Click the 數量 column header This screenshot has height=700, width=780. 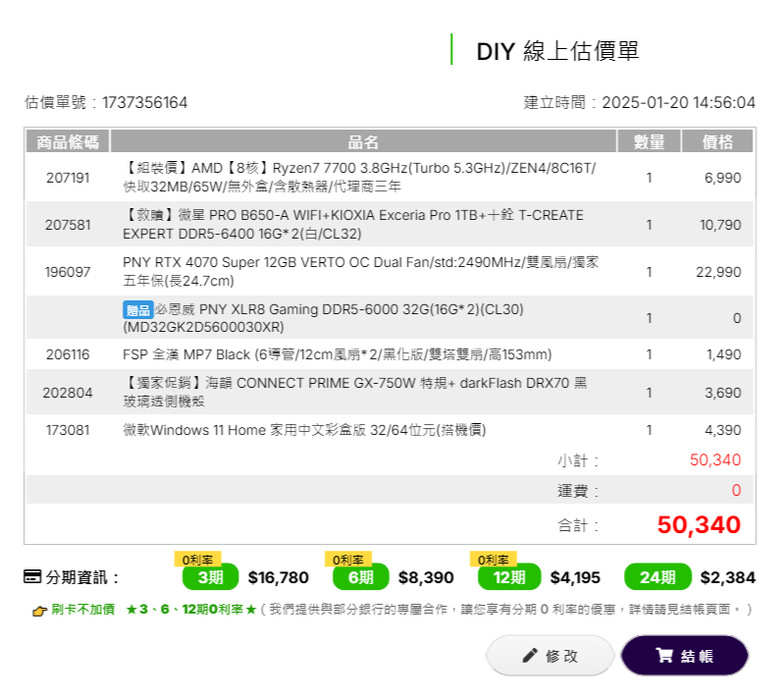click(649, 142)
